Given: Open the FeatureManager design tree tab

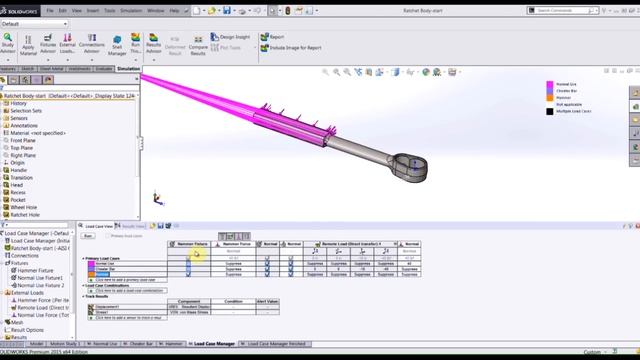Looking at the screenshot, I should click(3, 80).
